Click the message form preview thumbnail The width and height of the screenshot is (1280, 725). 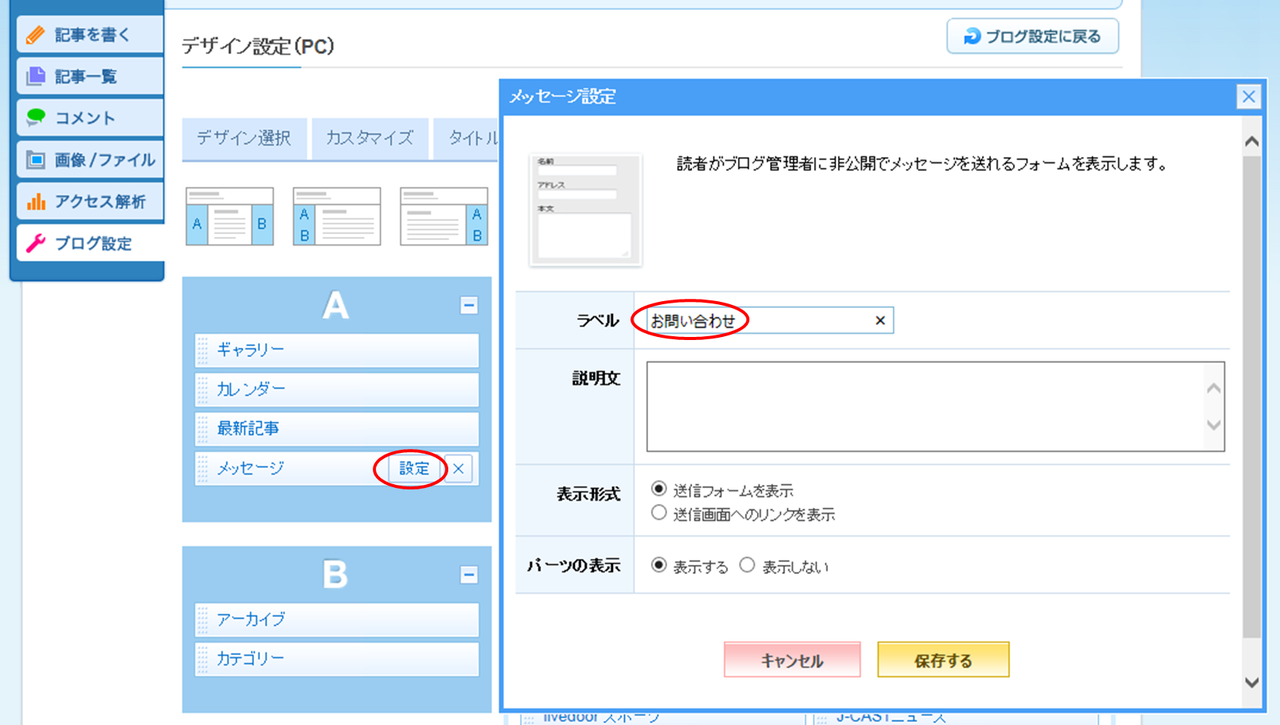pyautogui.click(x=586, y=210)
